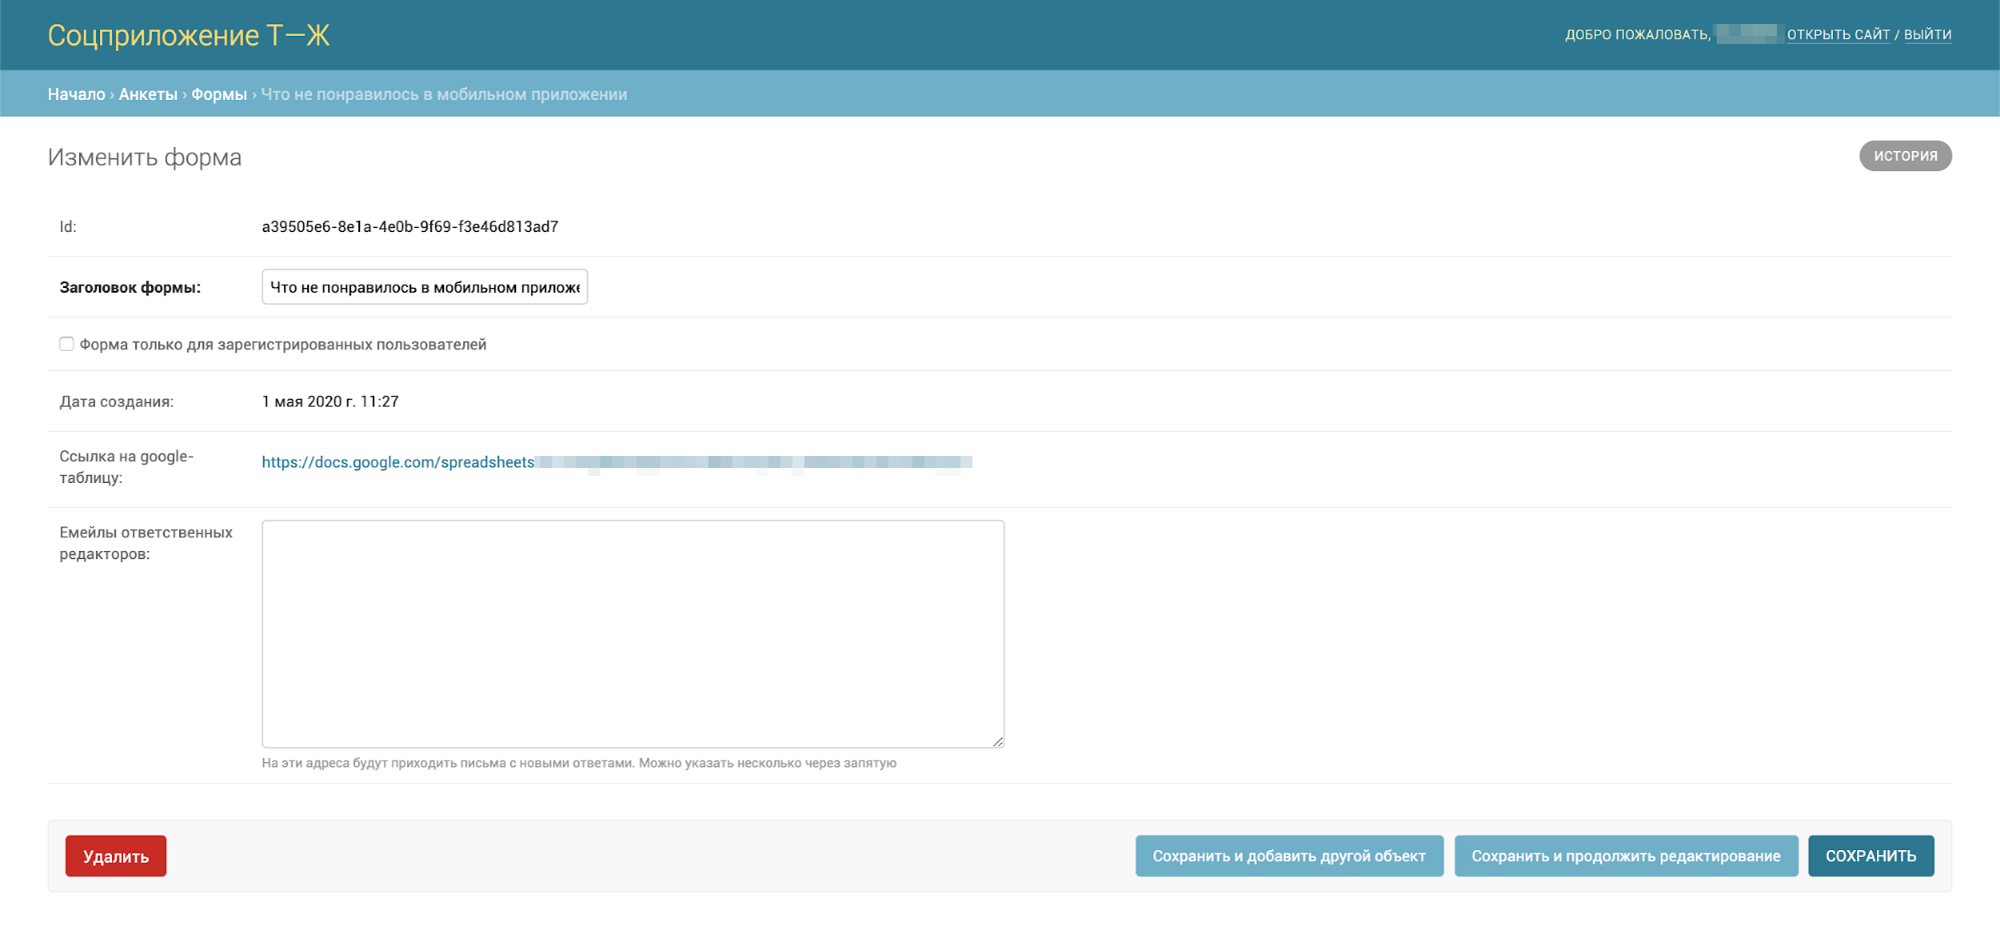This screenshot has height=938, width=2000.
Task: Click the Соцприложение Т—Ж site title
Action: tap(188, 35)
